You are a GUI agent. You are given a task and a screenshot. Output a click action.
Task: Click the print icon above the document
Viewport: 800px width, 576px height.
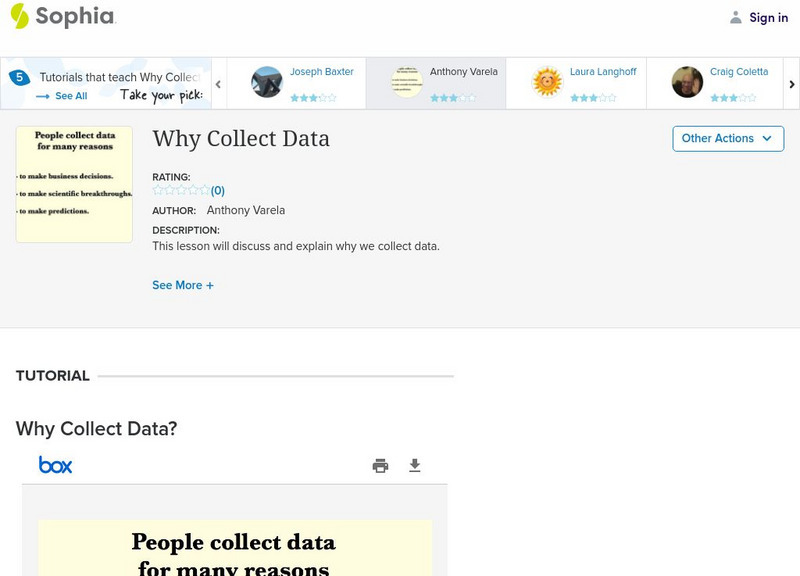[x=380, y=464]
